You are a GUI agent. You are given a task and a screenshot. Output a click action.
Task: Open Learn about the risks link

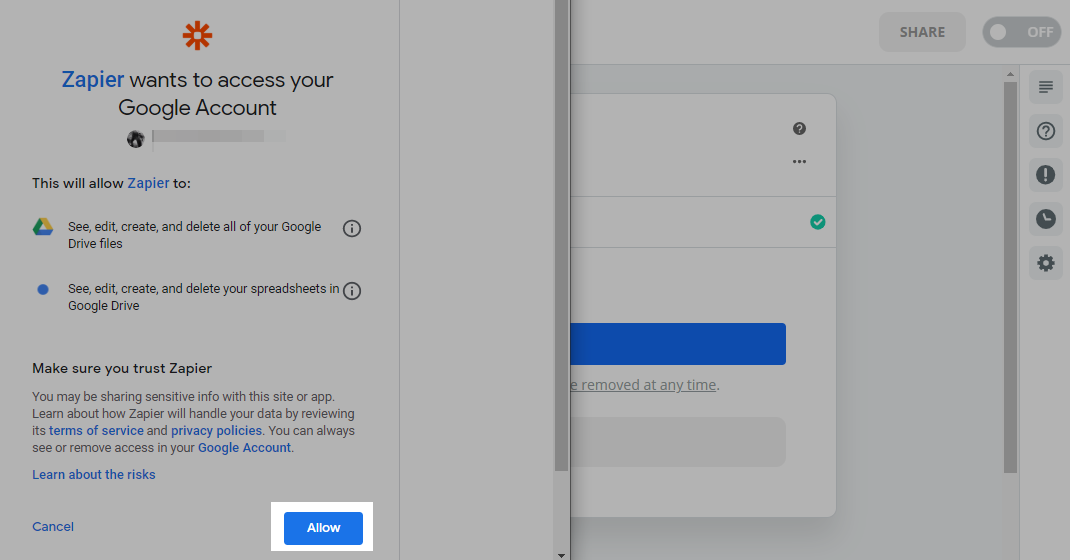(x=93, y=475)
